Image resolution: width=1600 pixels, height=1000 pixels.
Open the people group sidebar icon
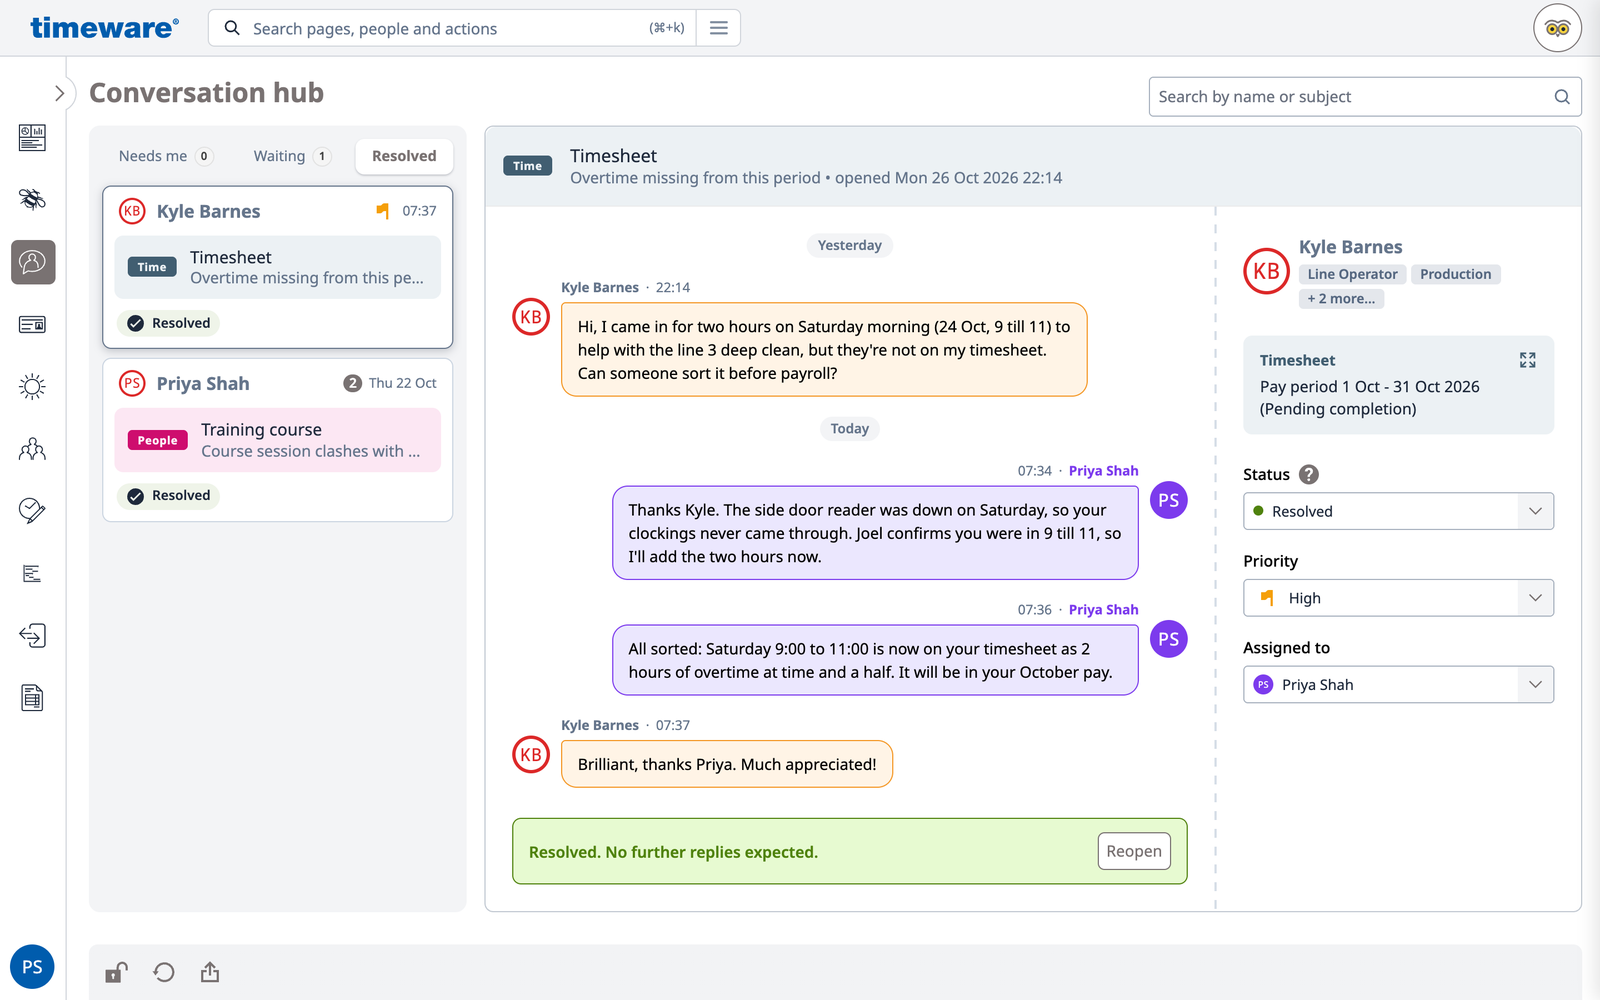33,449
